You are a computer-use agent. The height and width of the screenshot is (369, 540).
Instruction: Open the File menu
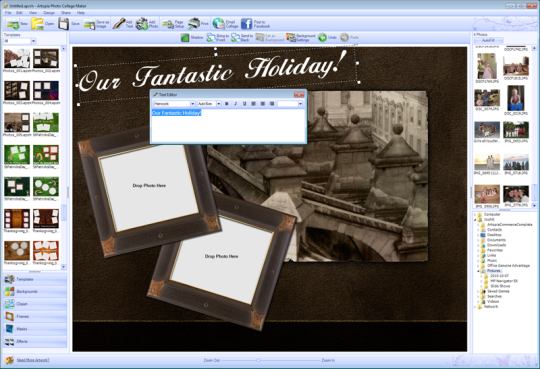(8, 13)
